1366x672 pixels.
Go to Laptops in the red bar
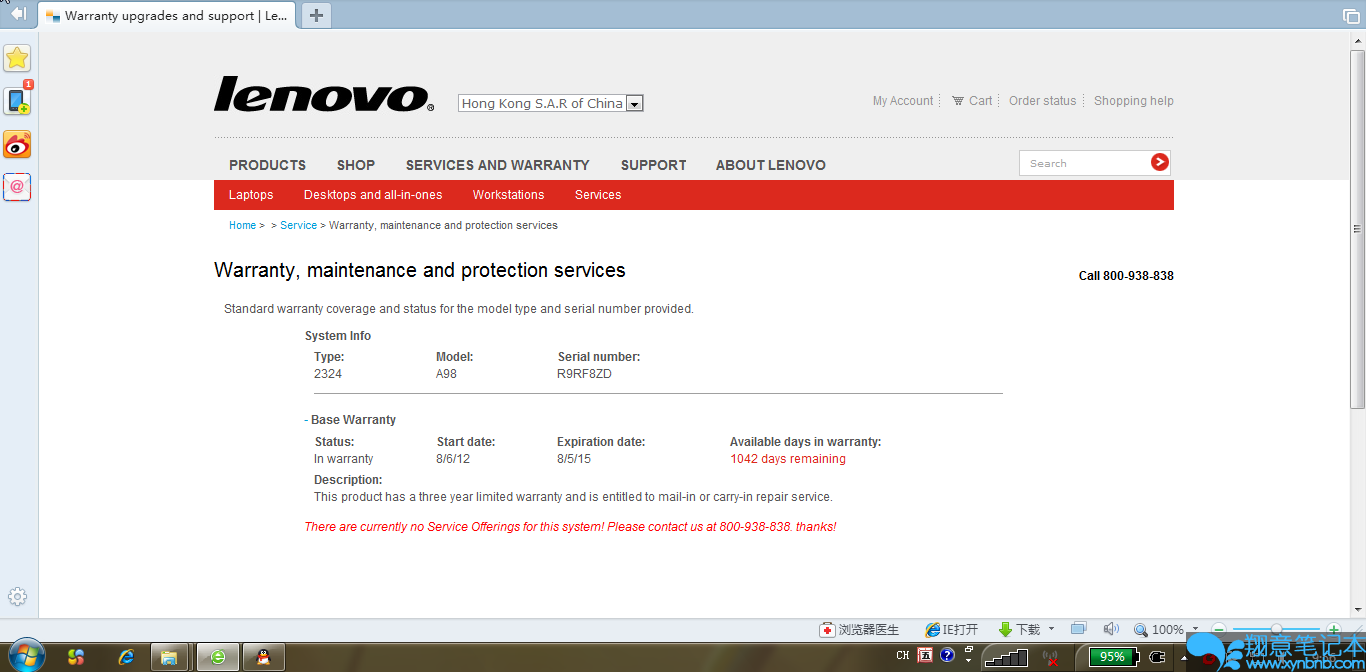[251, 195]
